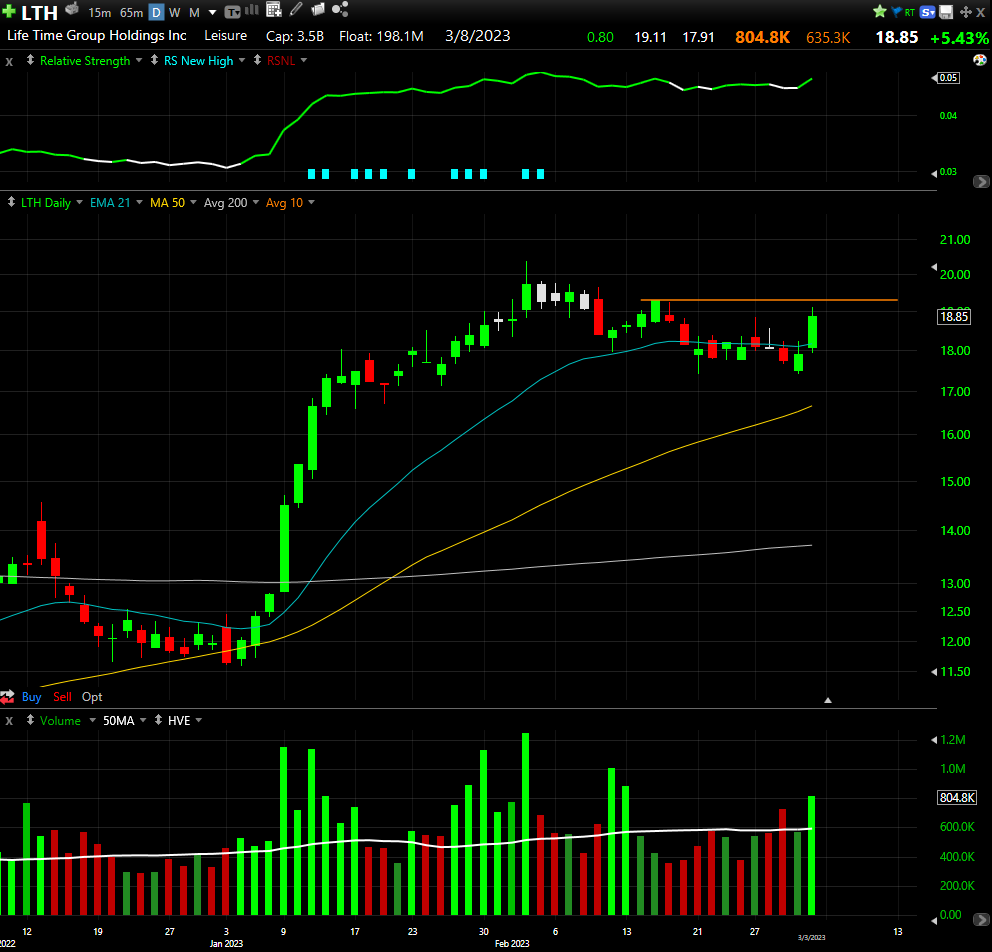Click company name Life Time Group Holdings Inc
The width and height of the screenshot is (992, 952).
tap(97, 35)
